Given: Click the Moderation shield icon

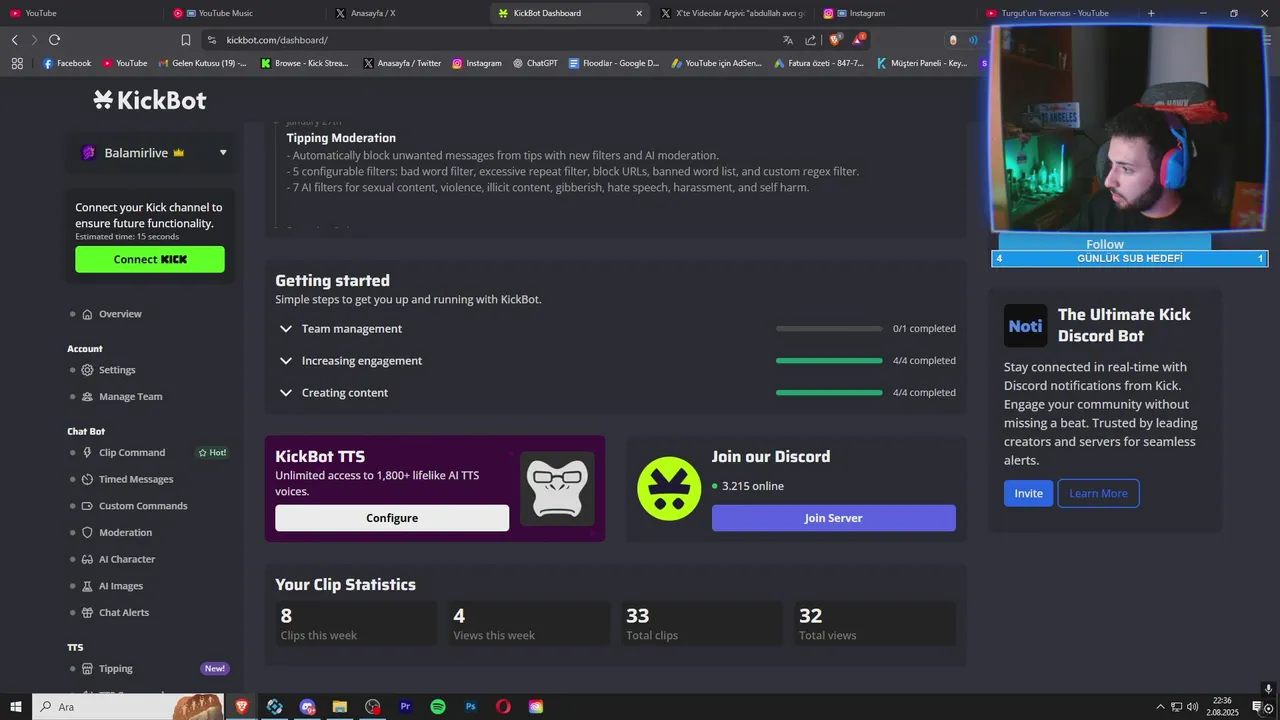Looking at the screenshot, I should [87, 533].
